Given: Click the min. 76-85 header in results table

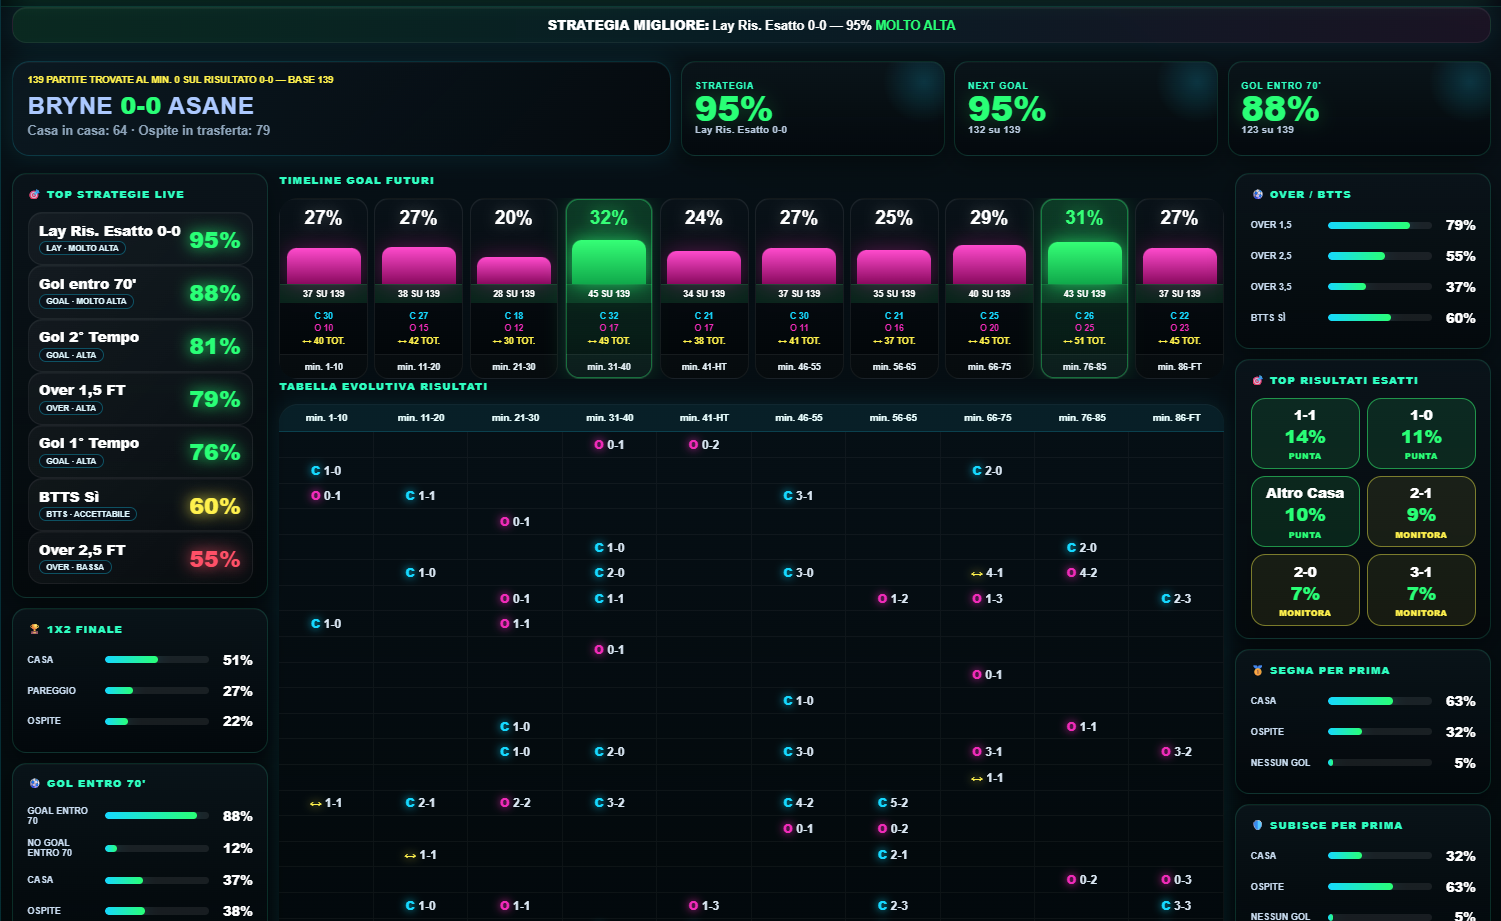Looking at the screenshot, I should tap(1082, 418).
